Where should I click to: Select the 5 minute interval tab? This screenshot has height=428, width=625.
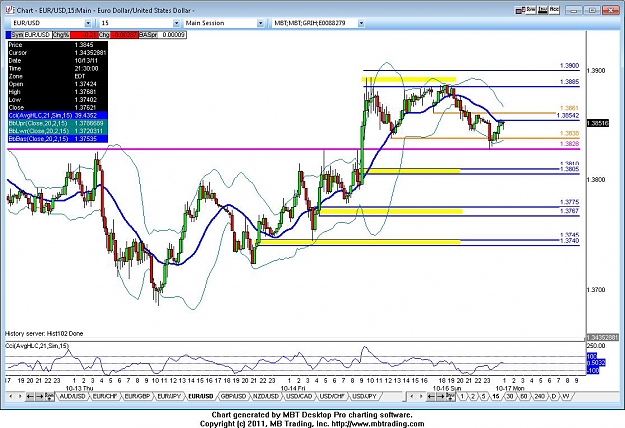pyautogui.click(x=483, y=397)
